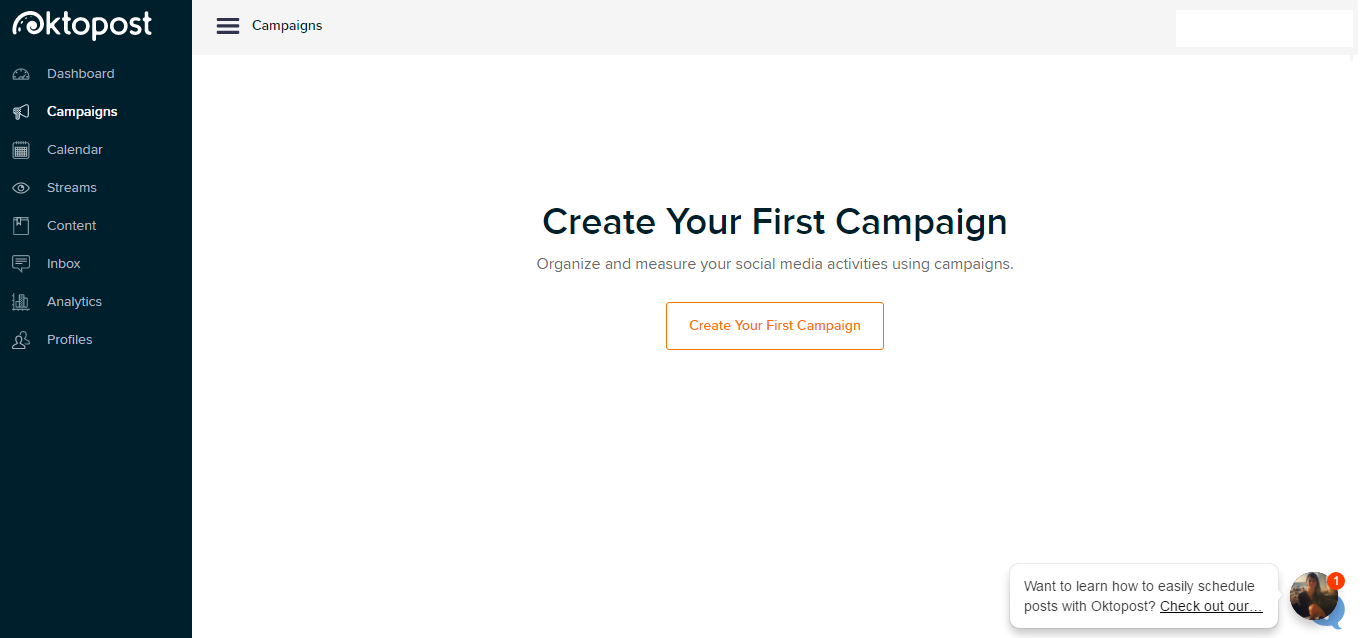
Task: Open the Calendar grid icon
Action: pos(21,150)
